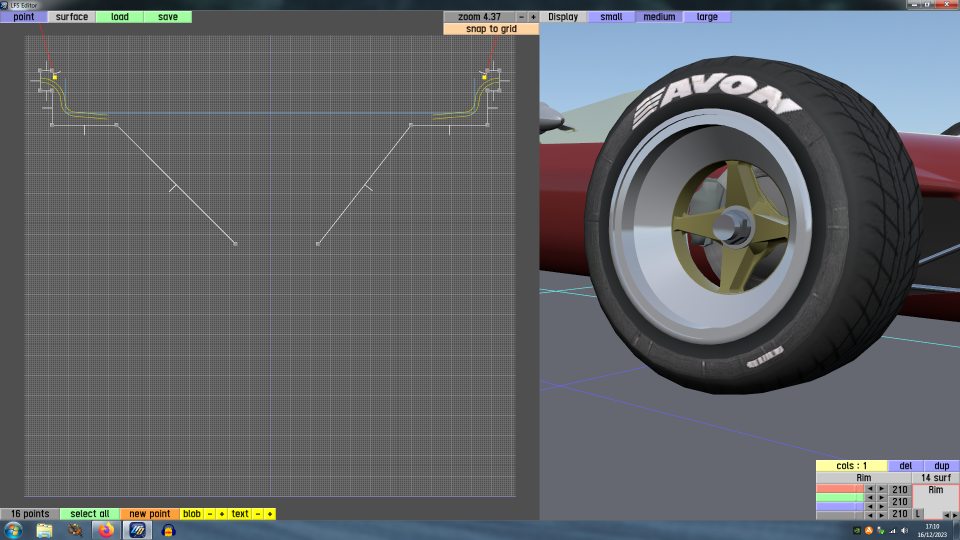This screenshot has height=540, width=960.
Task: Decrease blue value with left arrow
Action: pos(870,506)
